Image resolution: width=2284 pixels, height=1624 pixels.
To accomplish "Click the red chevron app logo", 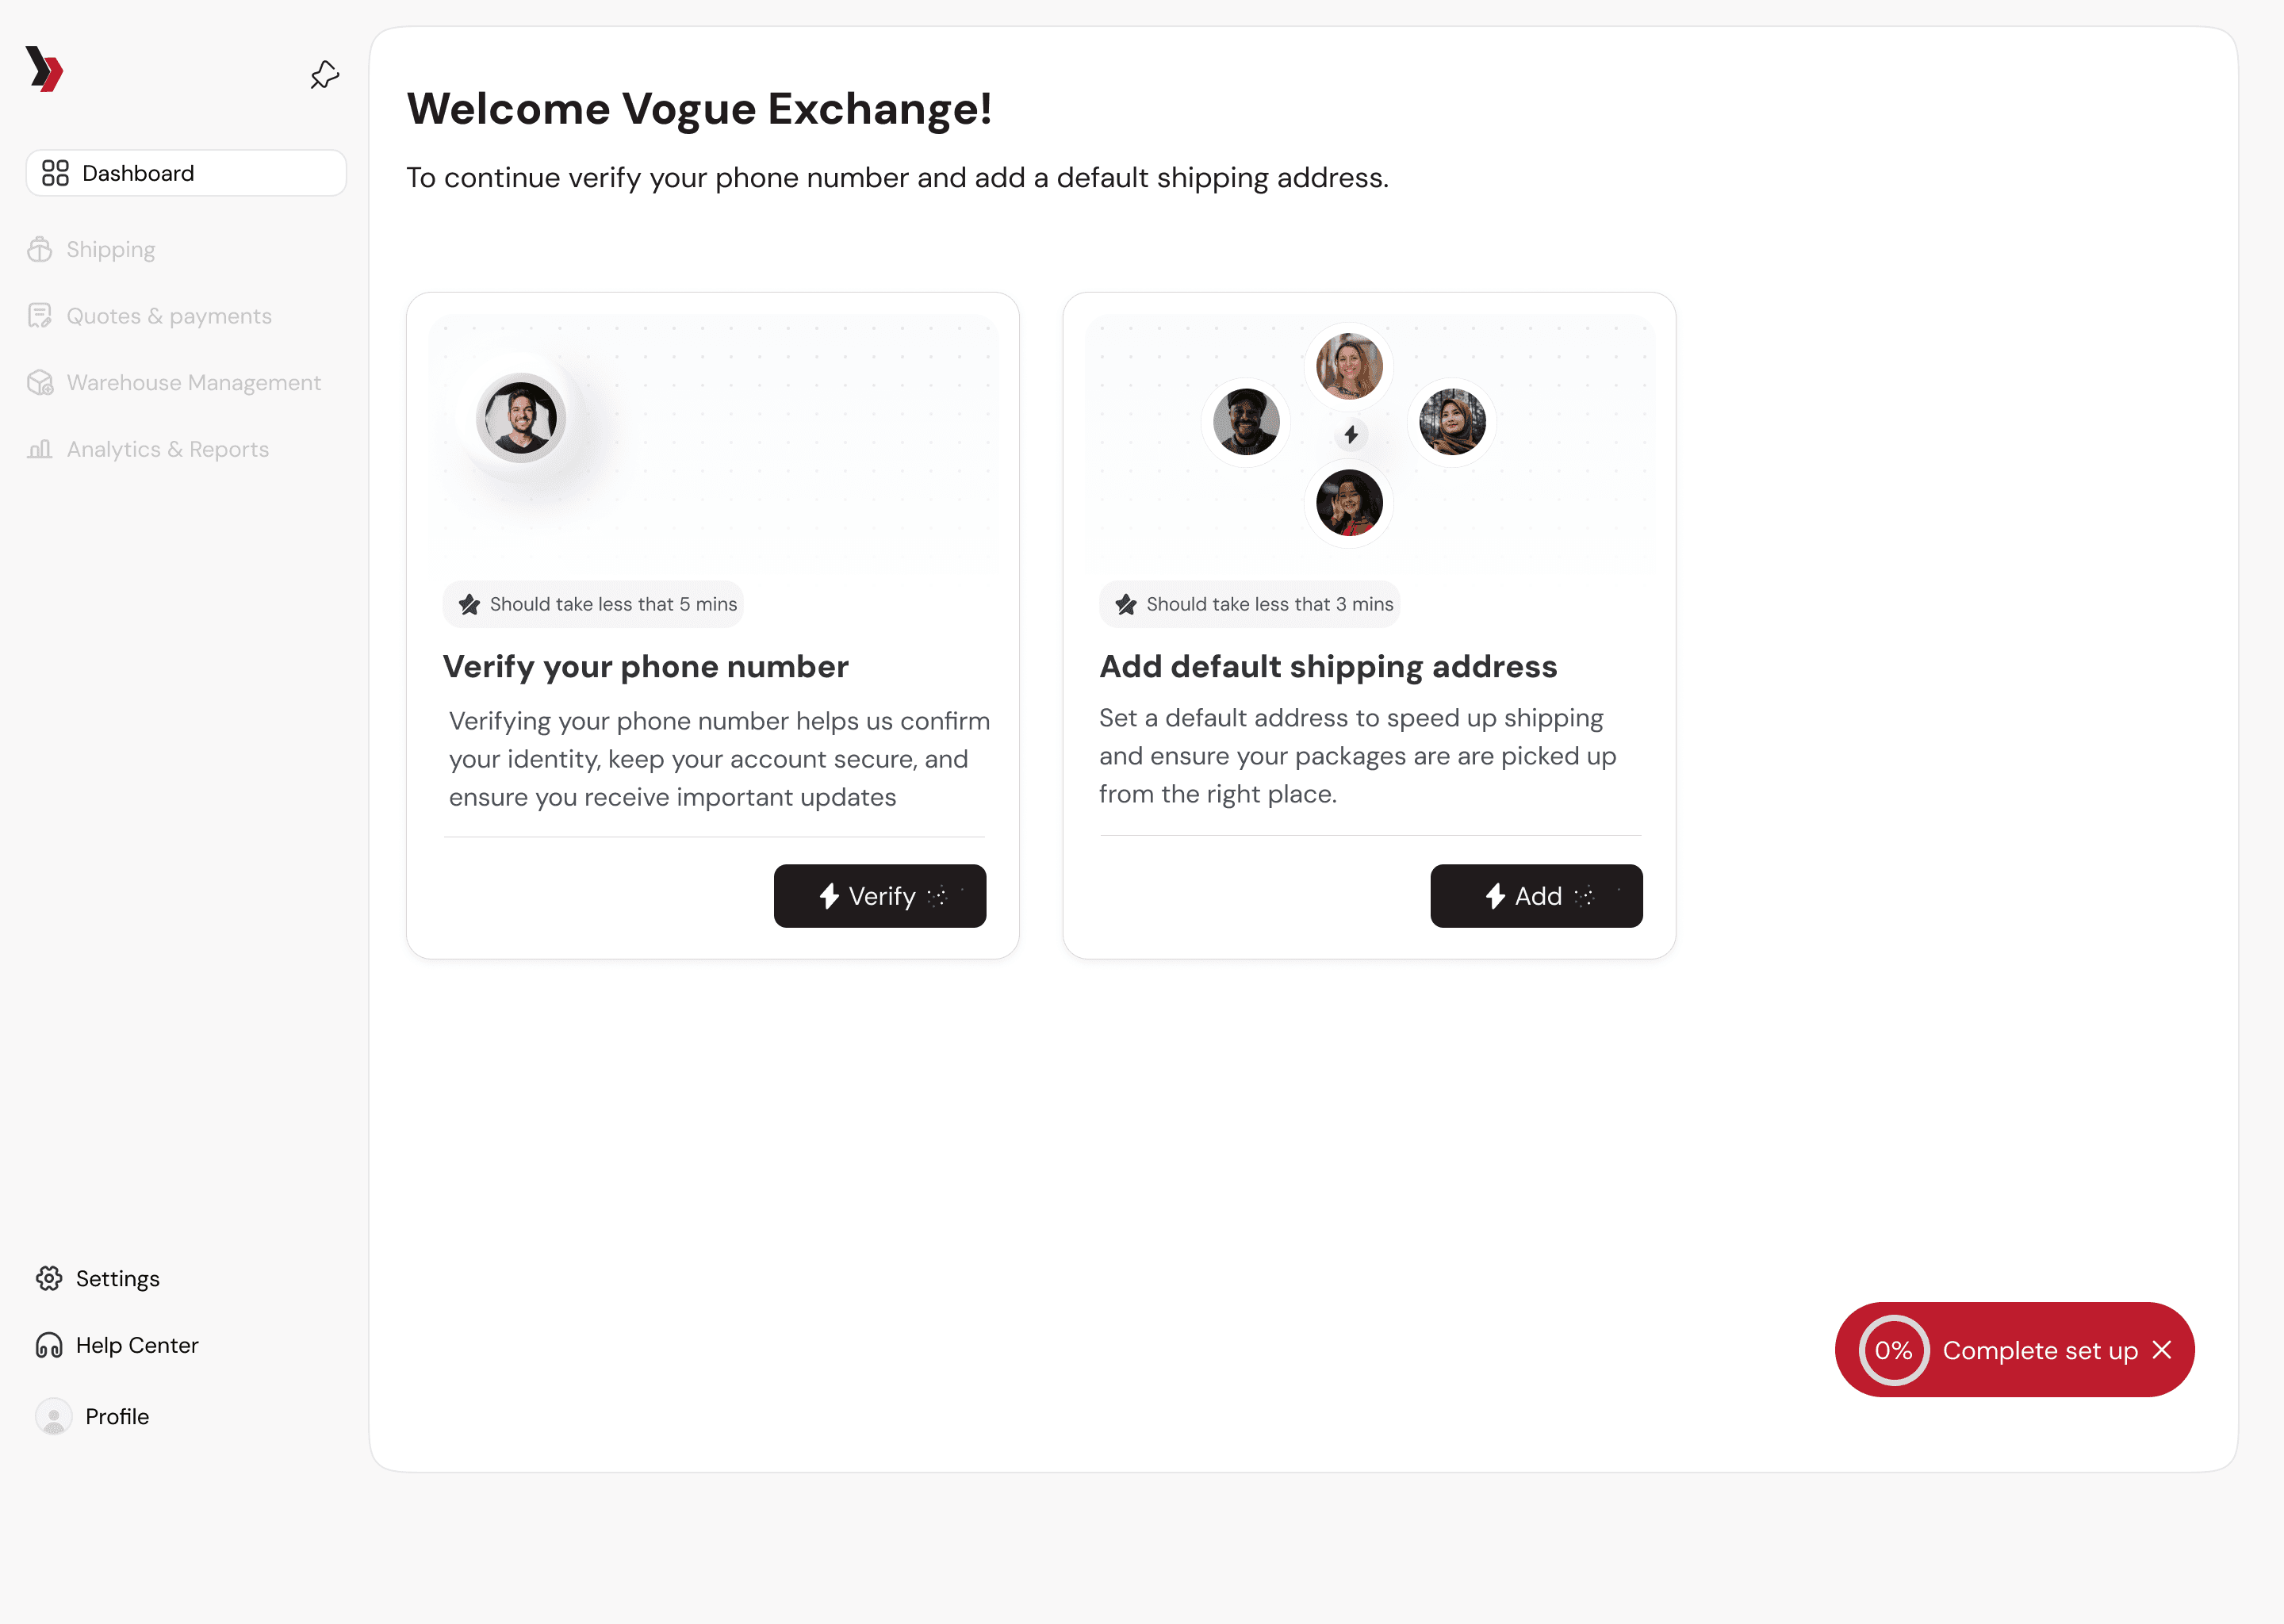I will [45, 69].
